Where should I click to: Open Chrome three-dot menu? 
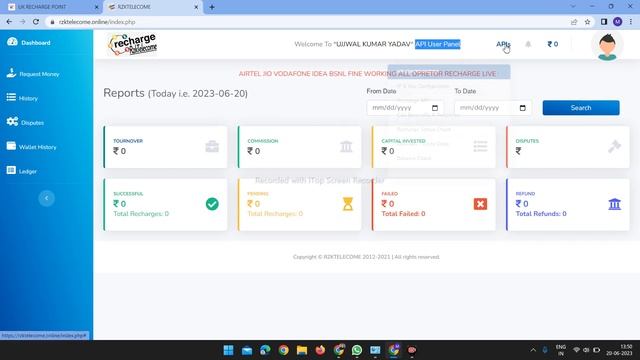[631, 22]
